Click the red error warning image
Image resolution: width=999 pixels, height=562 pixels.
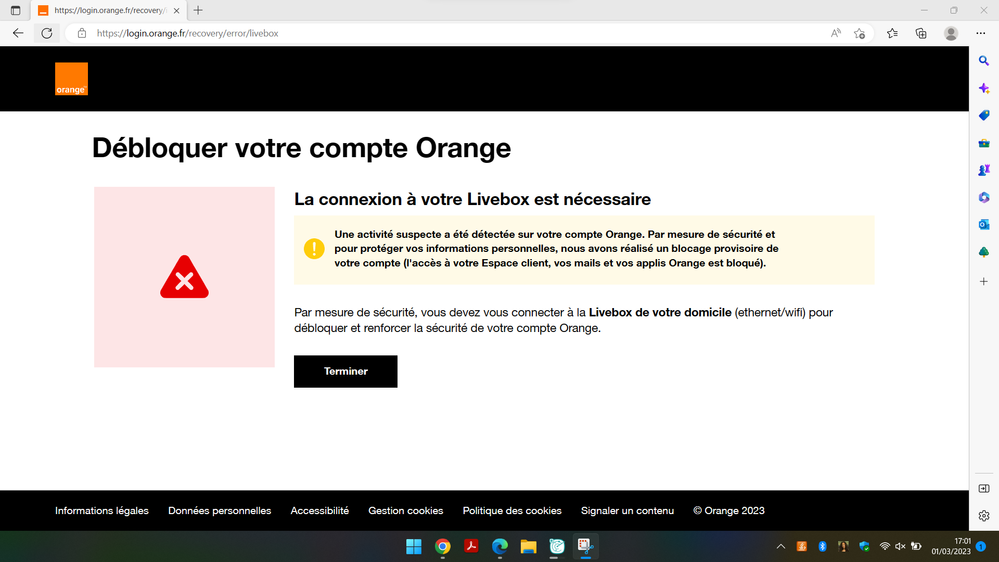[x=184, y=277]
